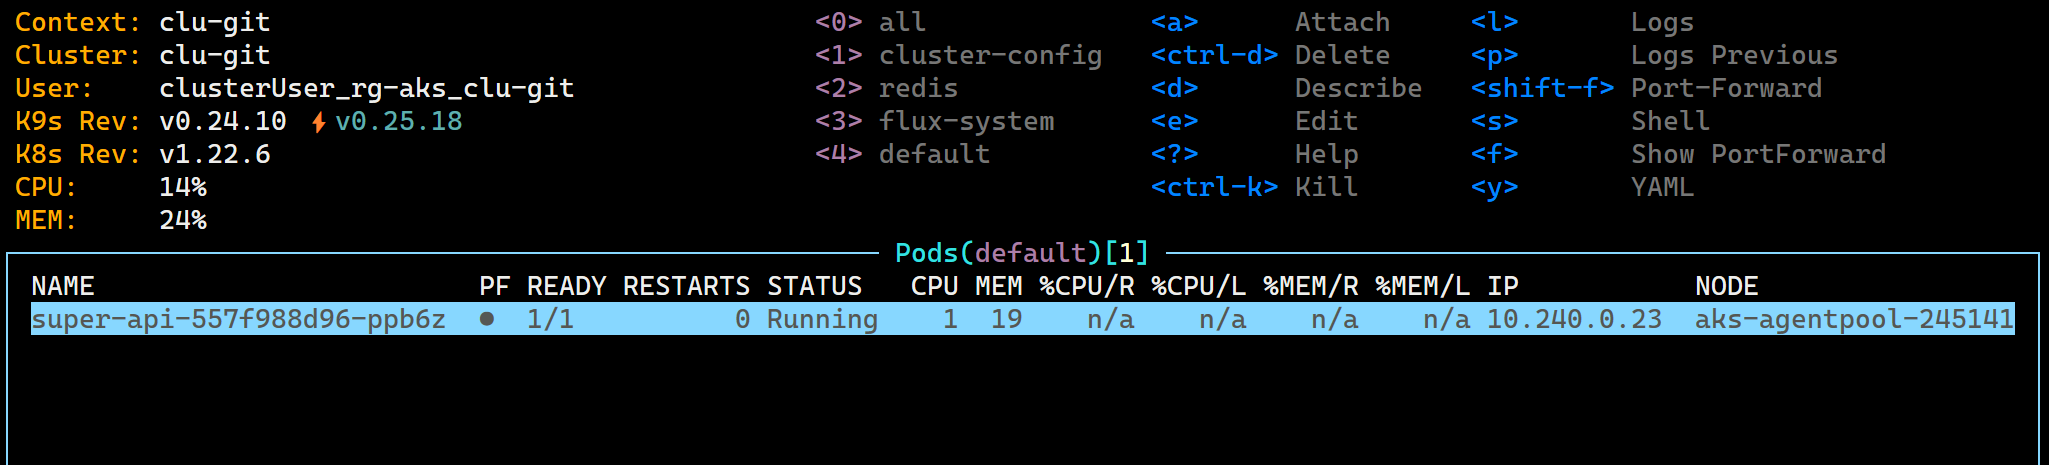Select the super-api-557f988d96-ppb6z pod row
The width and height of the screenshot is (2049, 465).
(238, 319)
